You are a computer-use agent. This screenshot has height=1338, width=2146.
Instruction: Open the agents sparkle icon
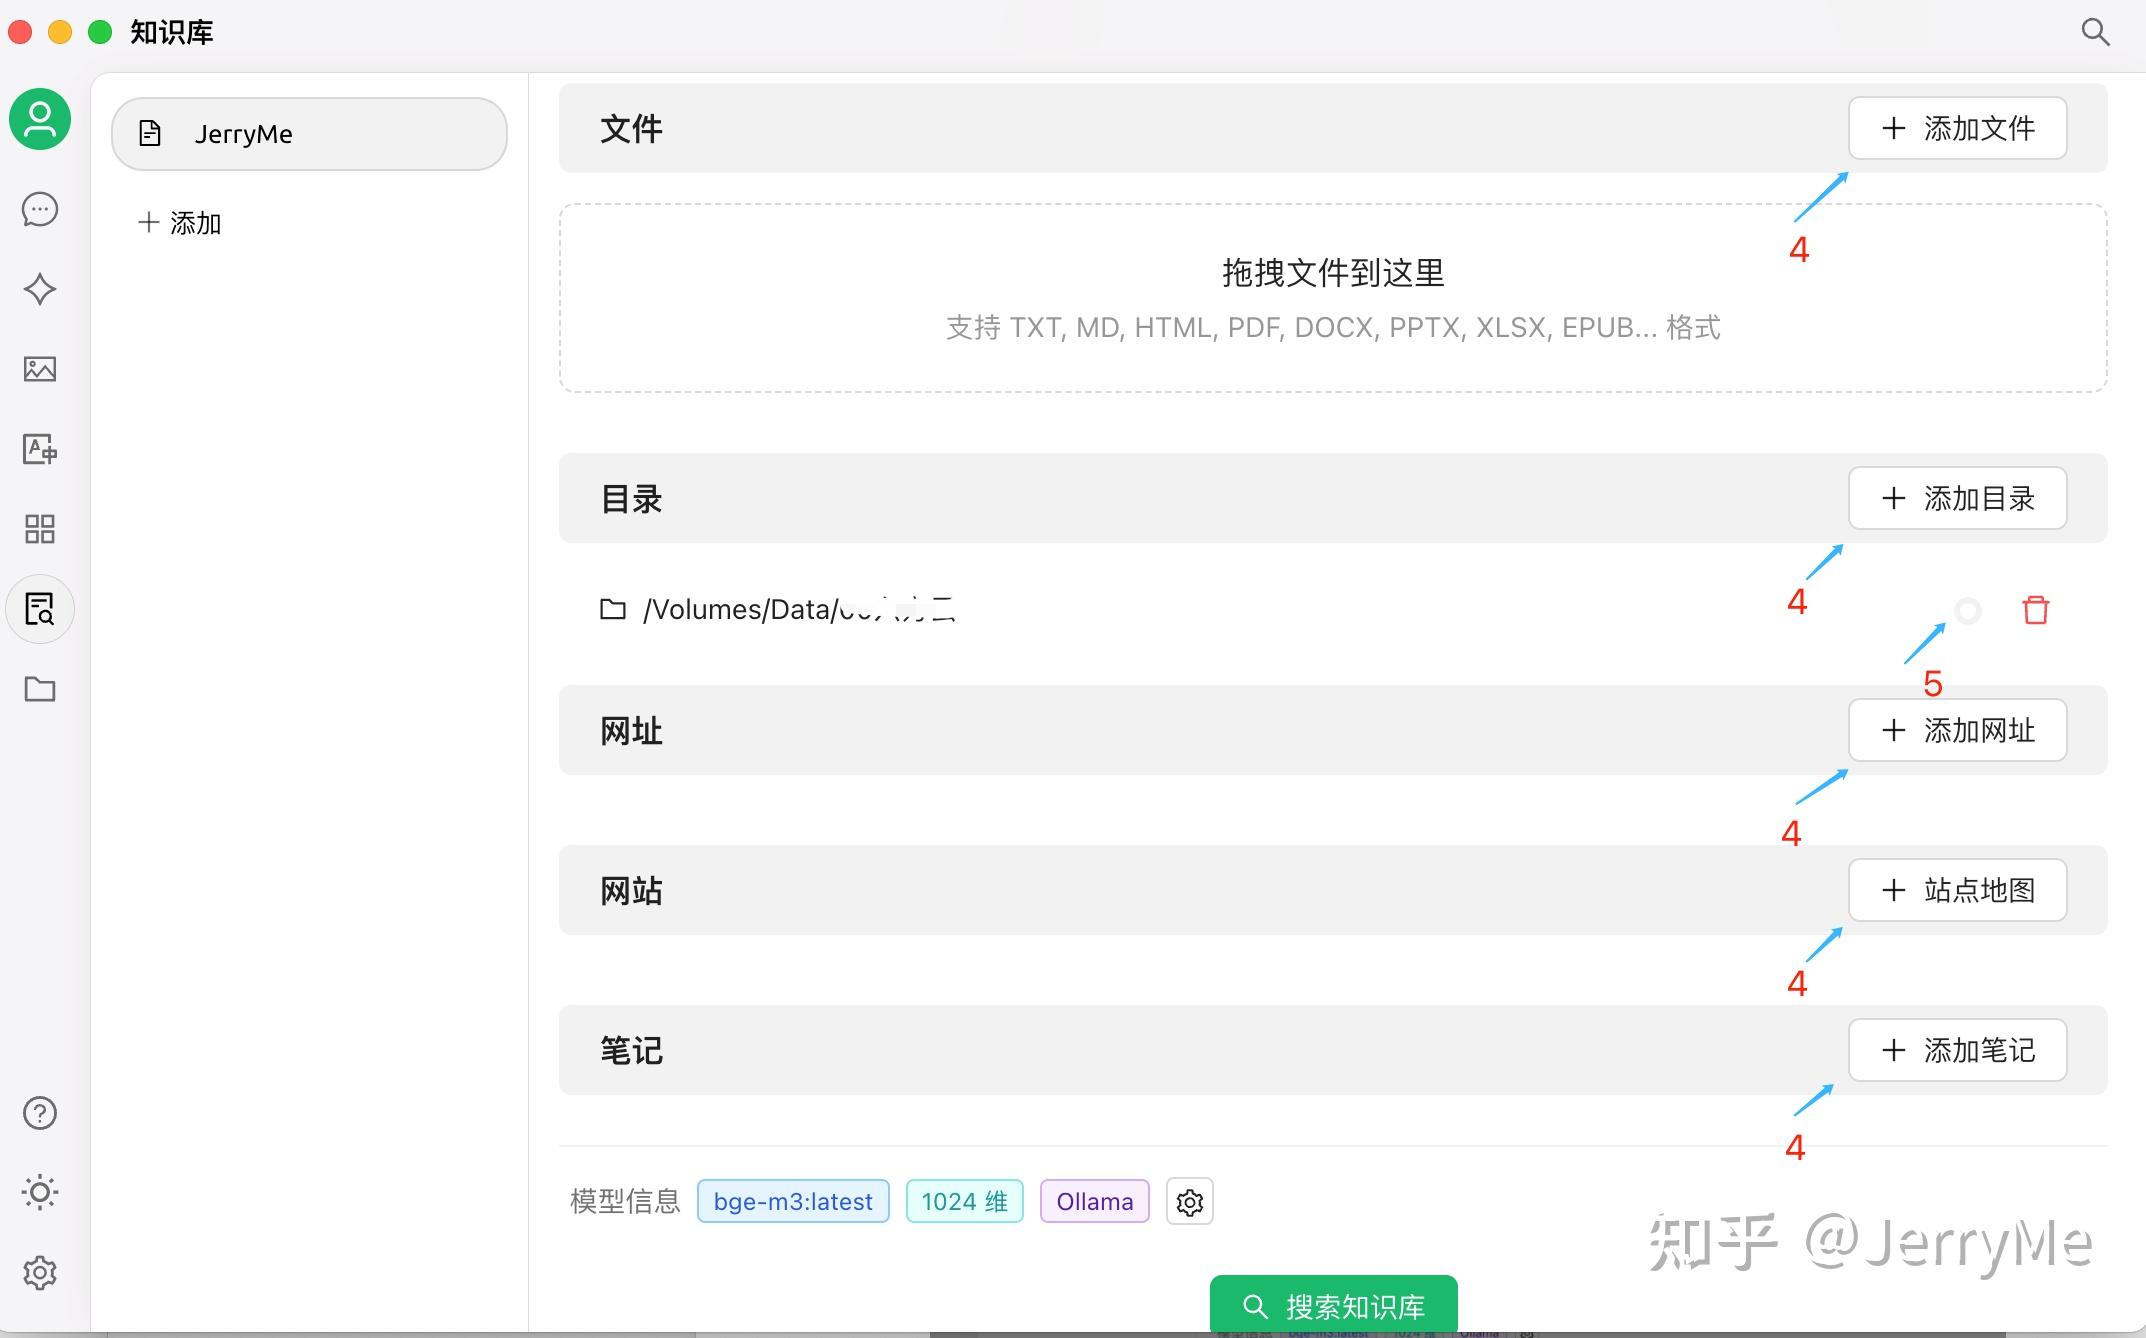point(40,289)
